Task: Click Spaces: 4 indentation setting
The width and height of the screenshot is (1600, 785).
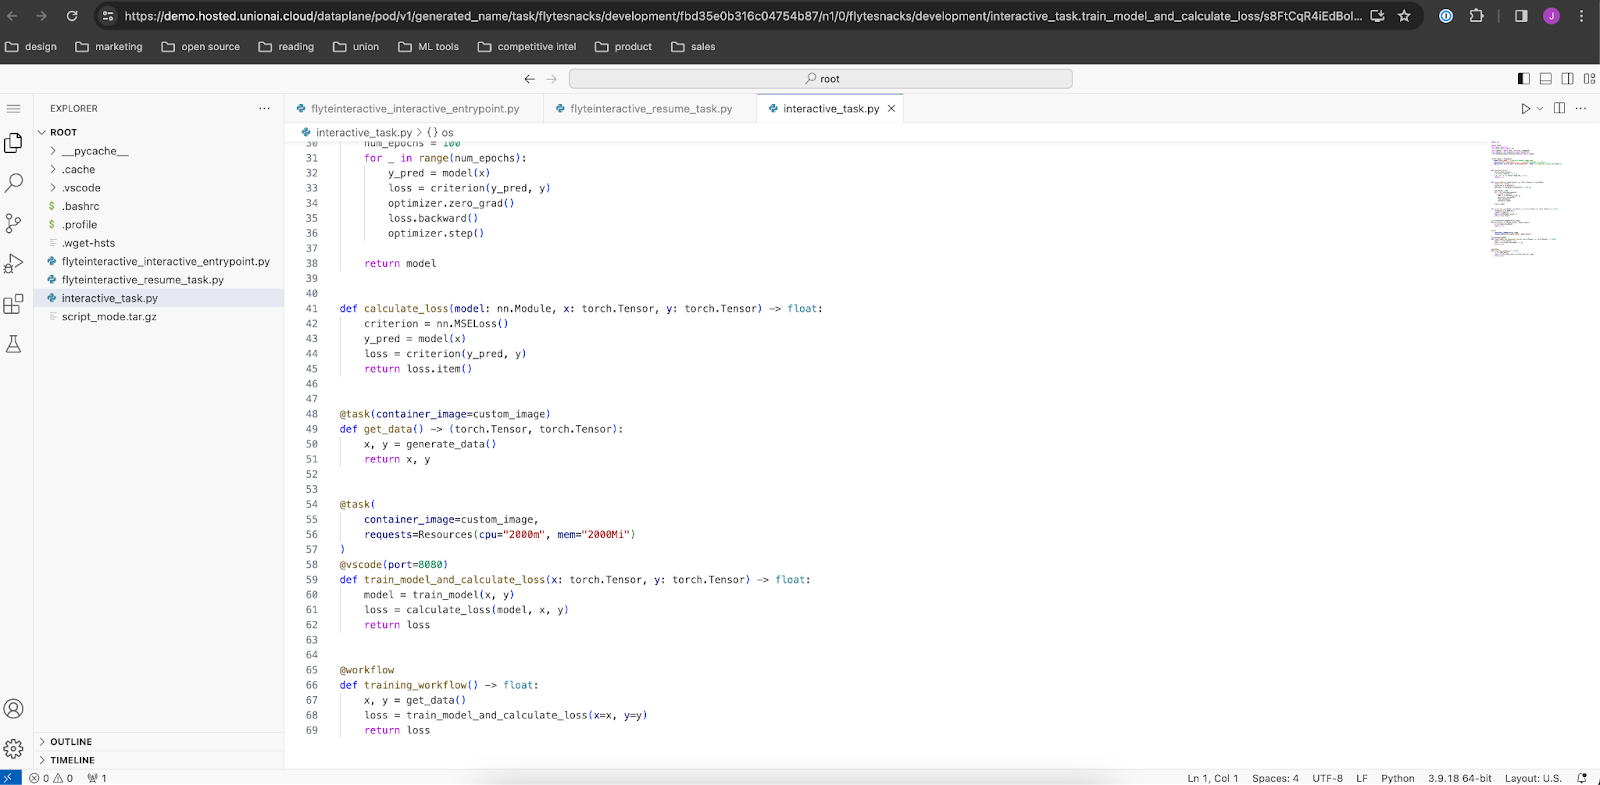Action: (x=1275, y=778)
